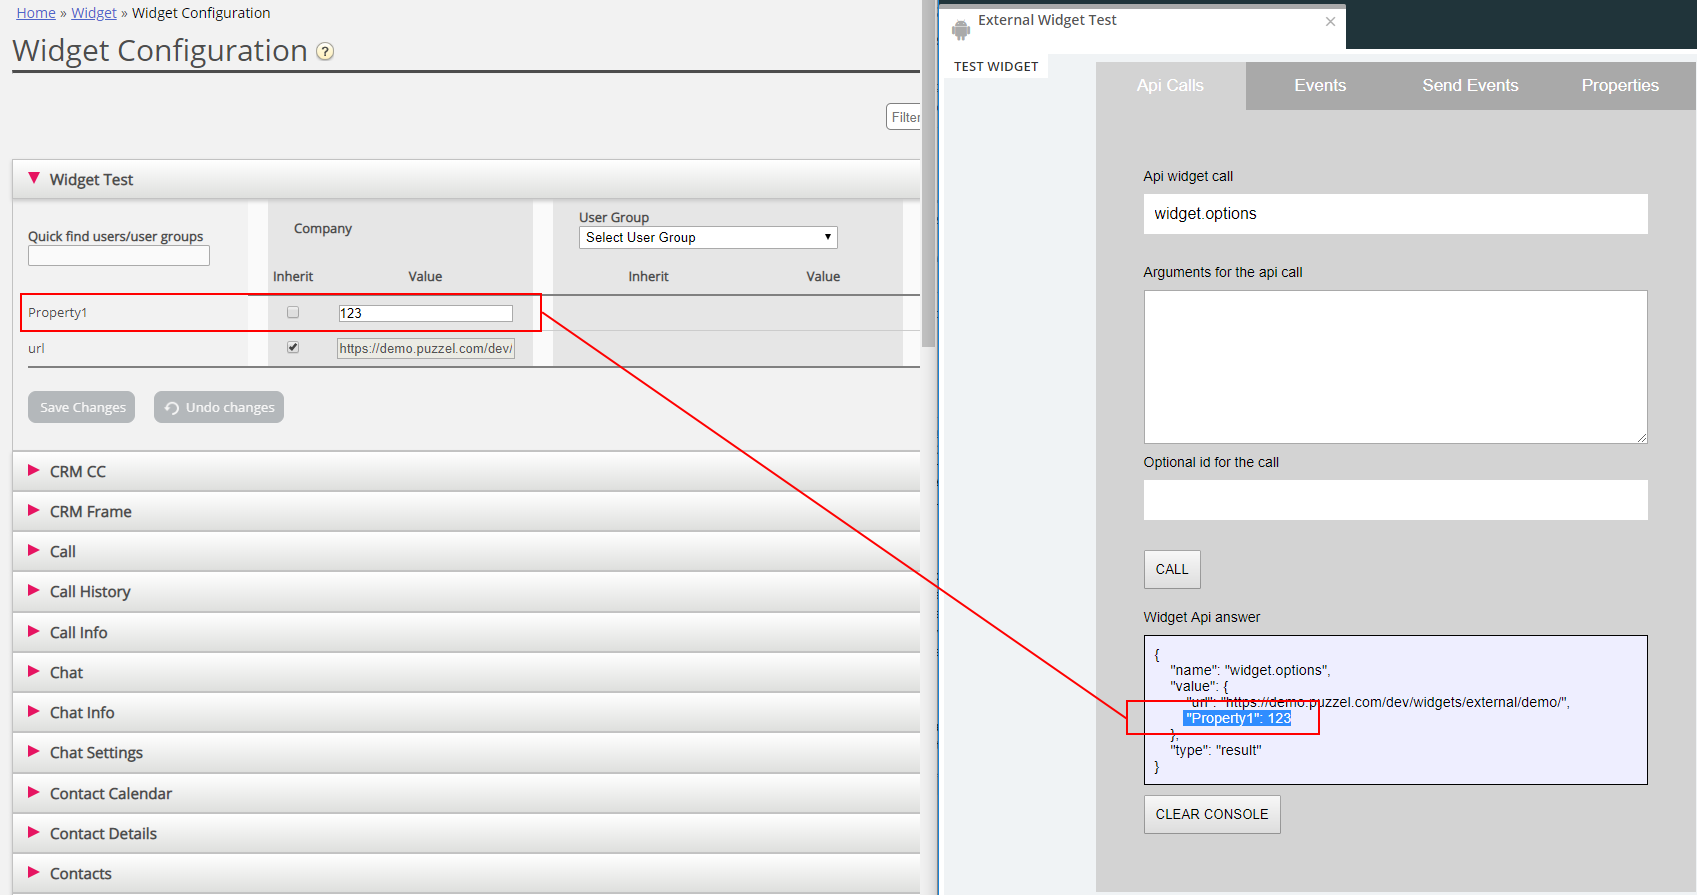This screenshot has height=895, width=1697.
Task: Close the External Widget Test tab
Action: coord(1330,21)
